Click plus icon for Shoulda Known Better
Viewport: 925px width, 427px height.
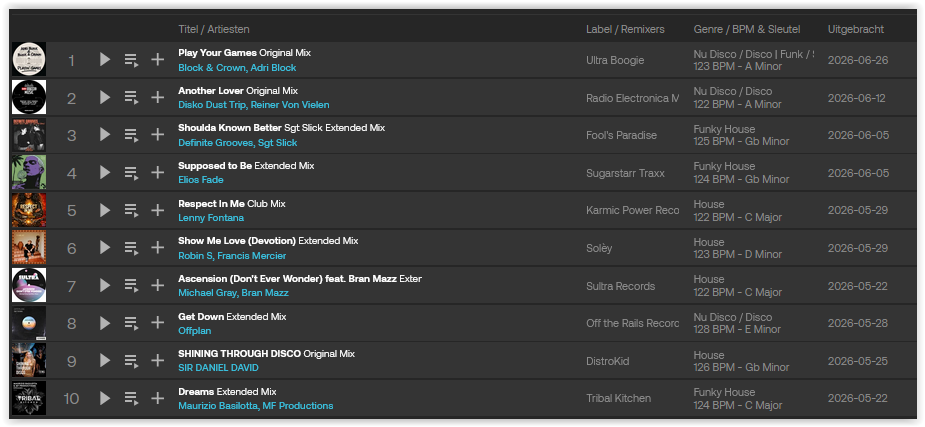pyautogui.click(x=158, y=135)
